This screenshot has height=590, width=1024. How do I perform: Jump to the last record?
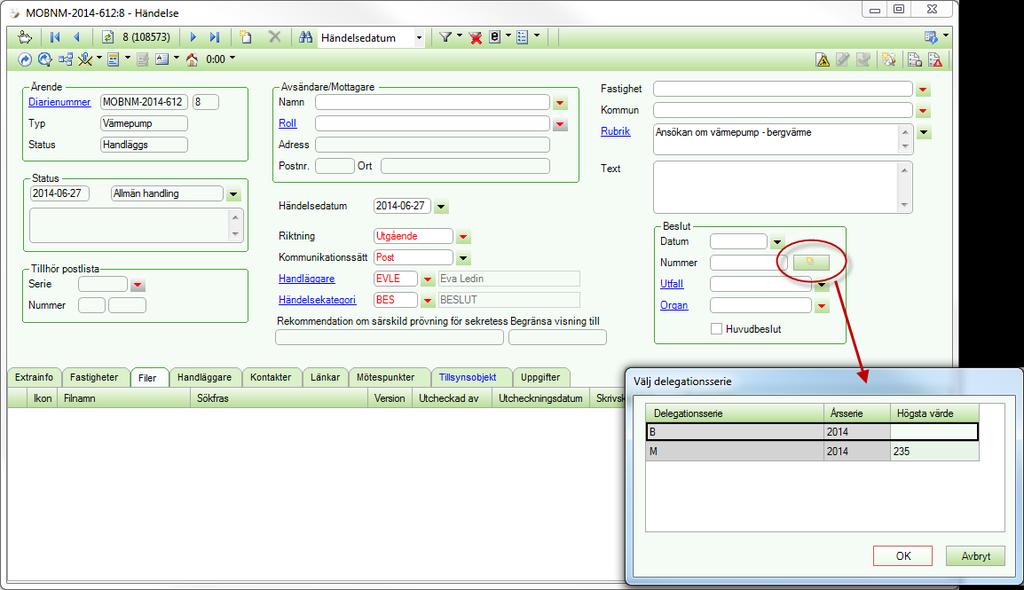coord(214,37)
